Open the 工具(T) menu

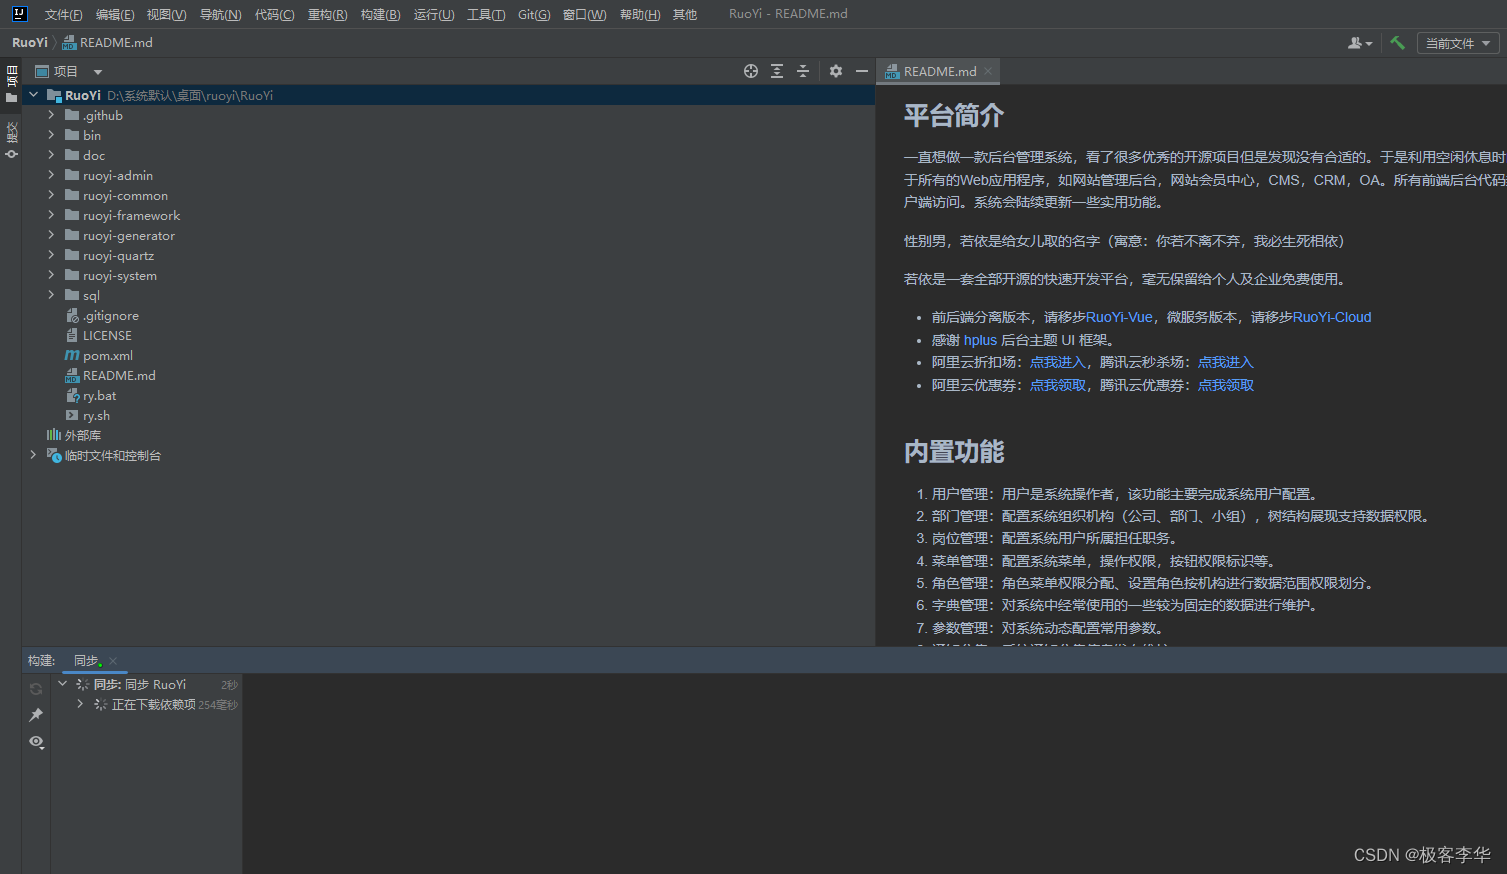pos(486,14)
